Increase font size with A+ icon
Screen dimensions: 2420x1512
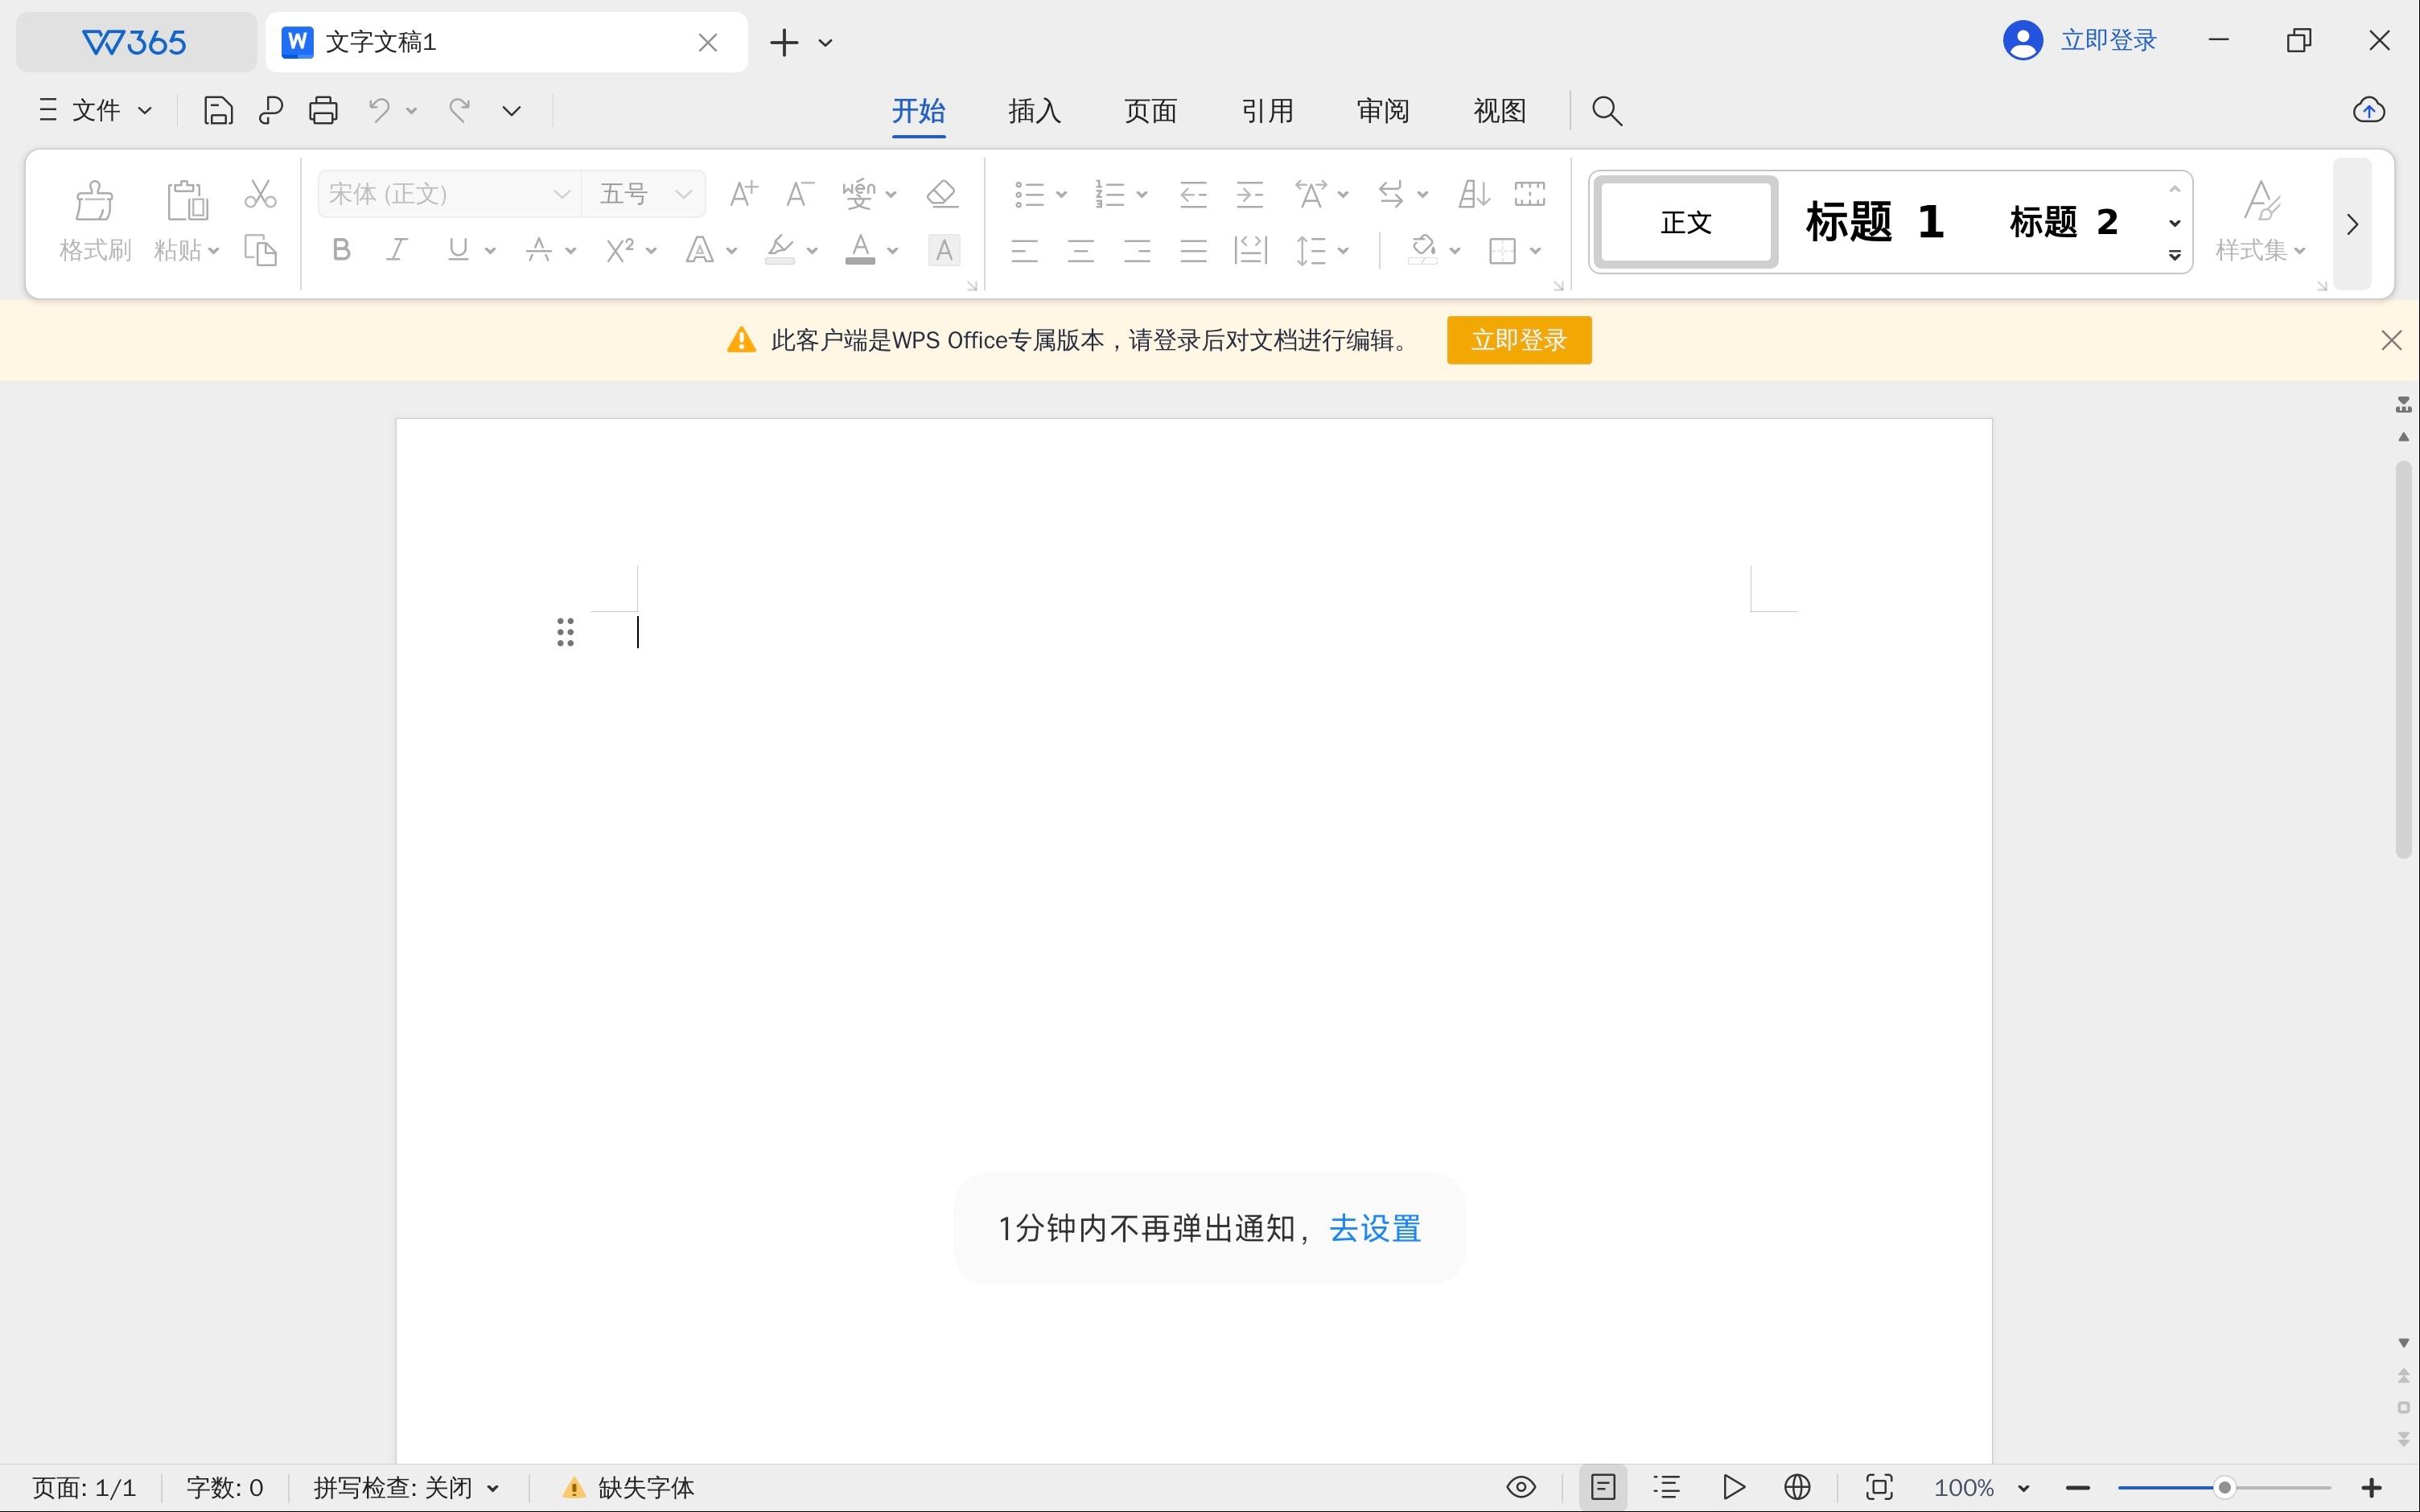(x=743, y=193)
